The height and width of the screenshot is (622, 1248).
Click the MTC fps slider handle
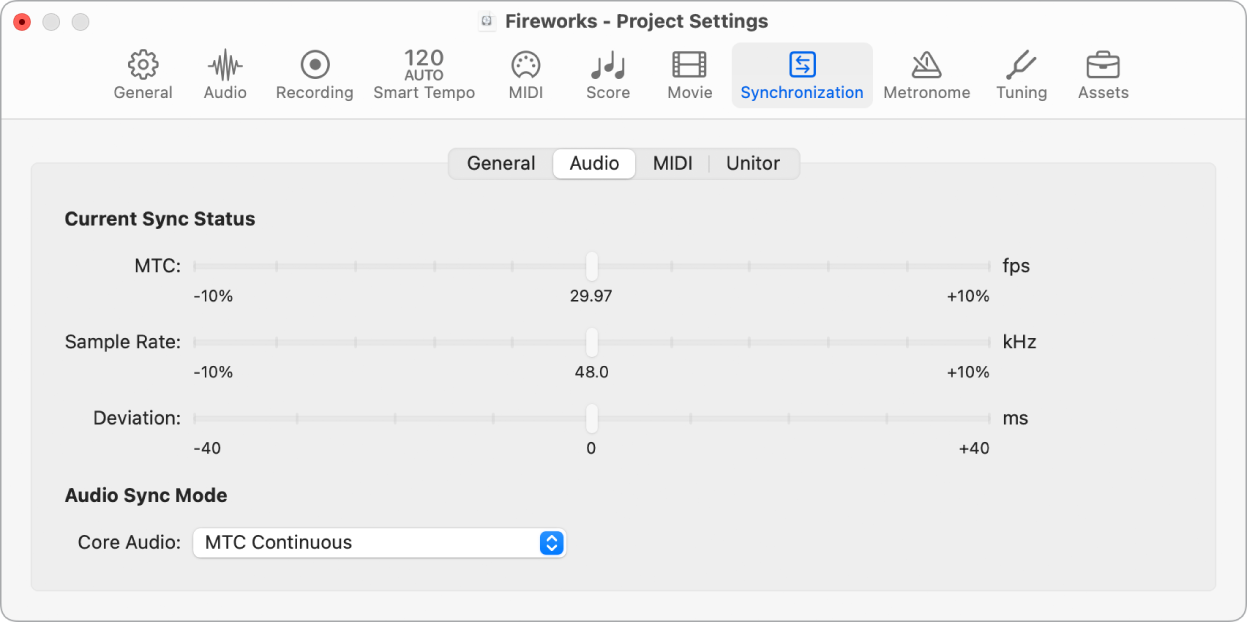pos(591,266)
